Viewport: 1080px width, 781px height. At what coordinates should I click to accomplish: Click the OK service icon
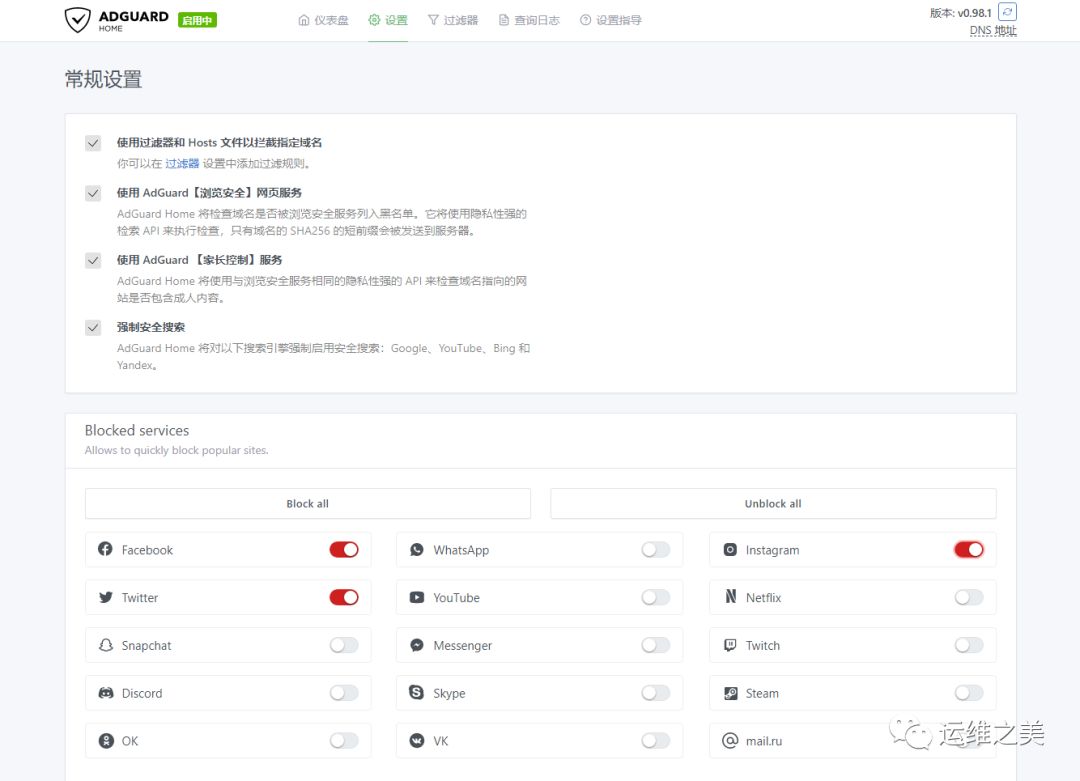pyautogui.click(x=105, y=740)
